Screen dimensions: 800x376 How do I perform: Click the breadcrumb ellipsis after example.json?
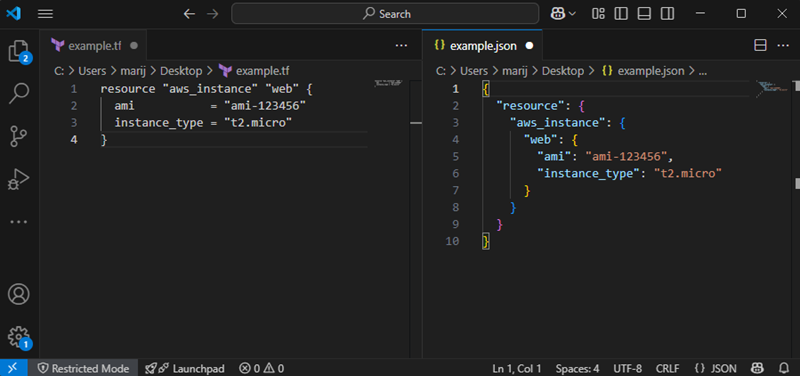click(x=702, y=72)
